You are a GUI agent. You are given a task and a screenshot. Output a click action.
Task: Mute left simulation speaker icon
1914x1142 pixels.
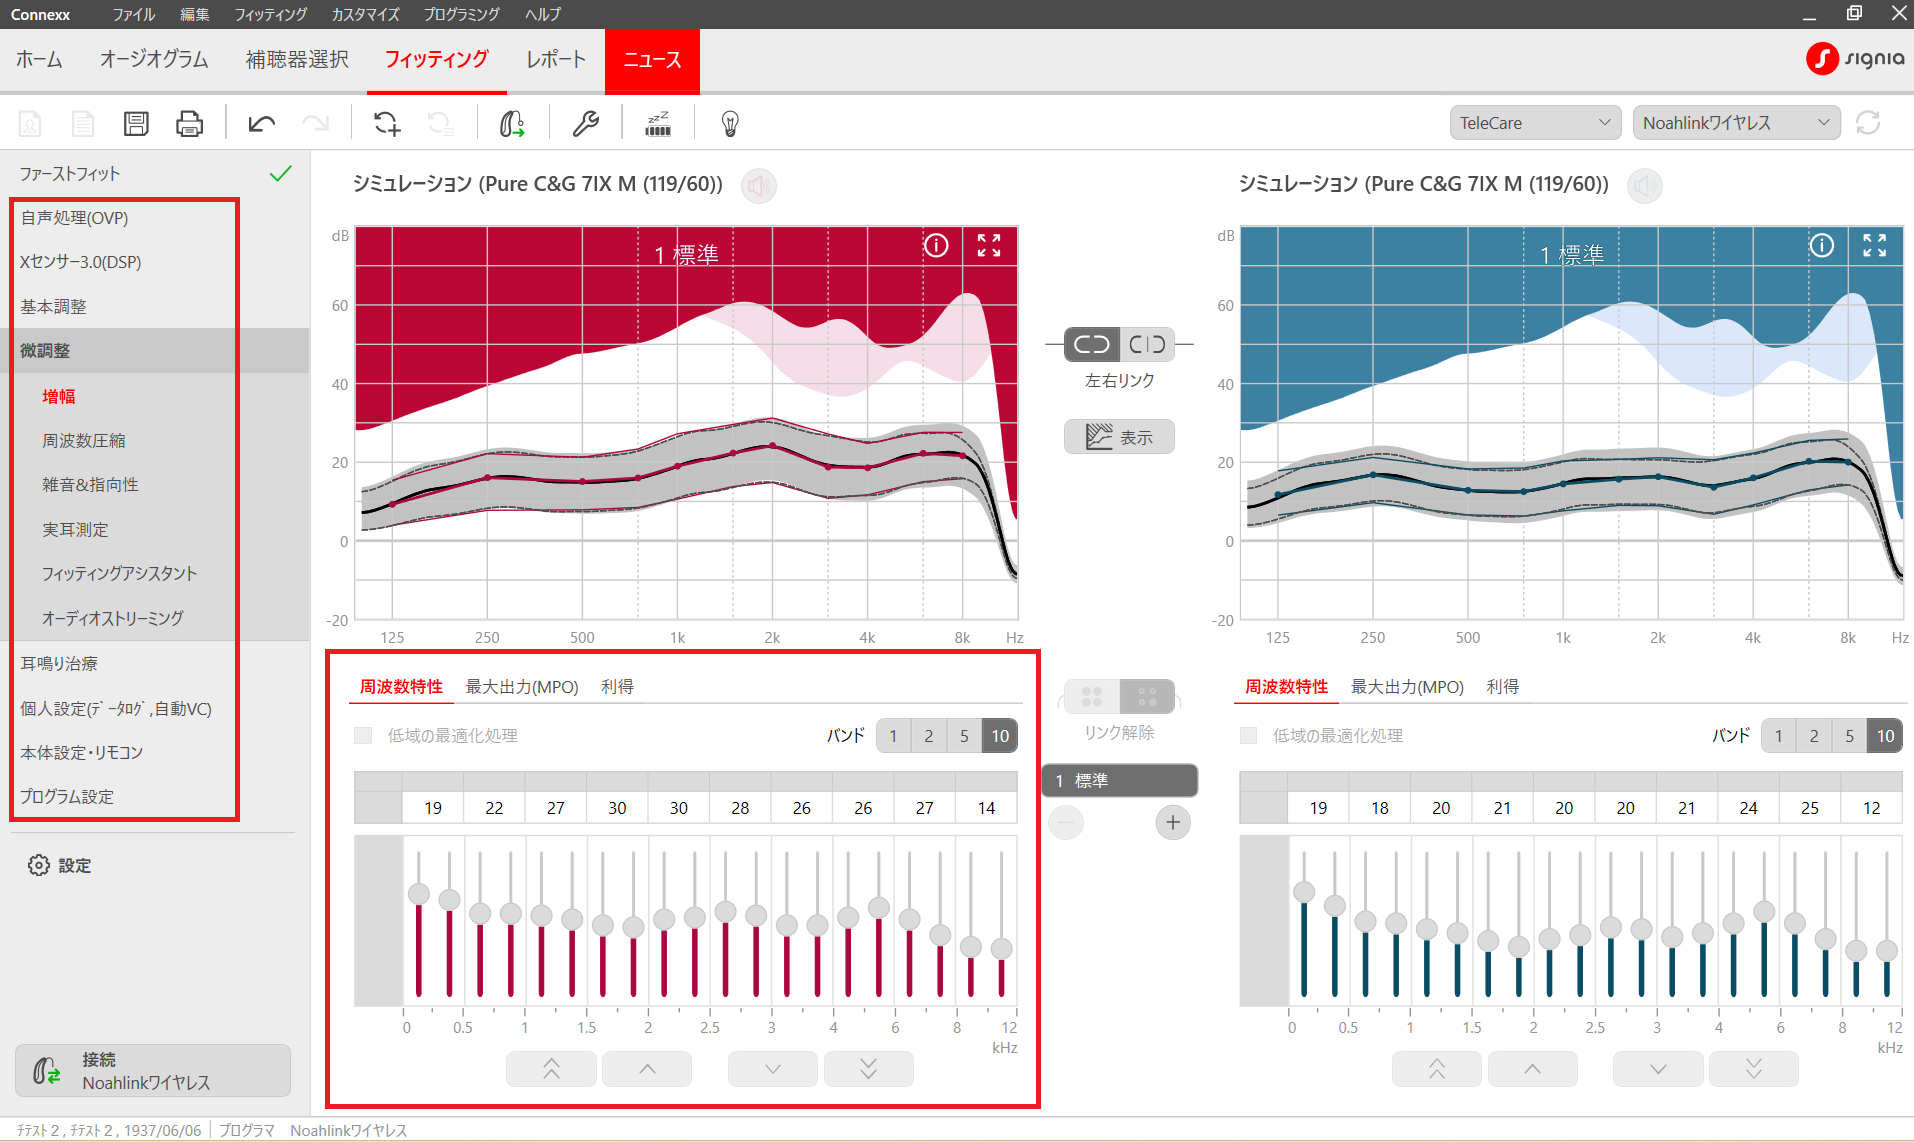coord(759,185)
